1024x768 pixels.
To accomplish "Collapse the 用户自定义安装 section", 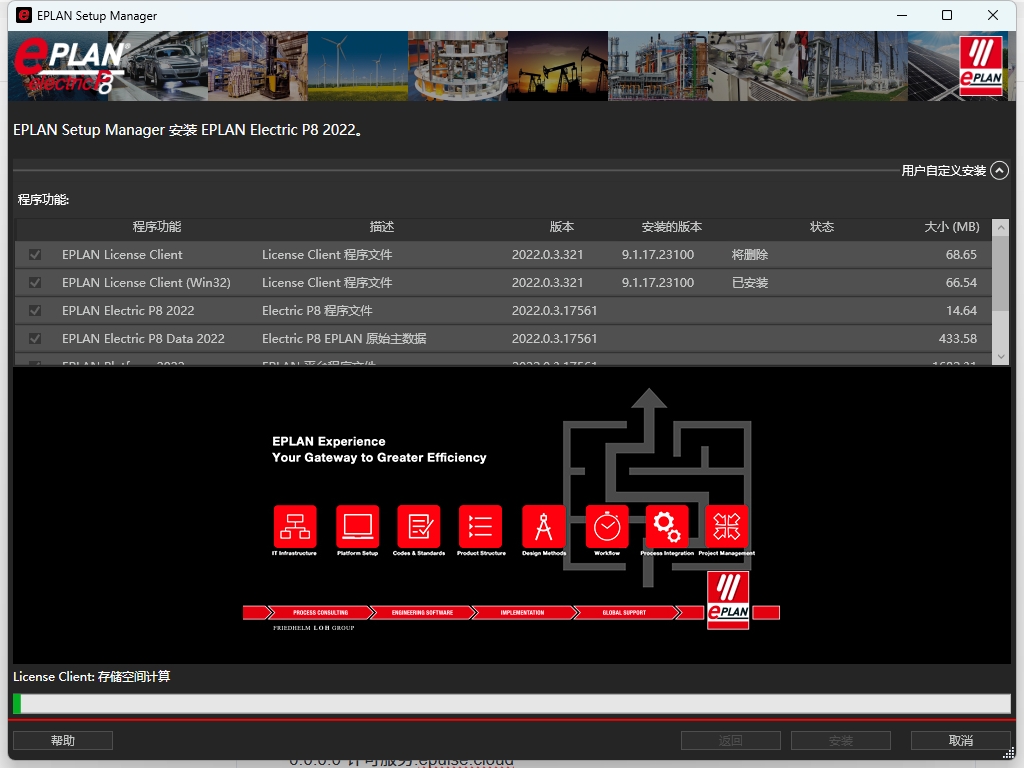I will (999, 171).
